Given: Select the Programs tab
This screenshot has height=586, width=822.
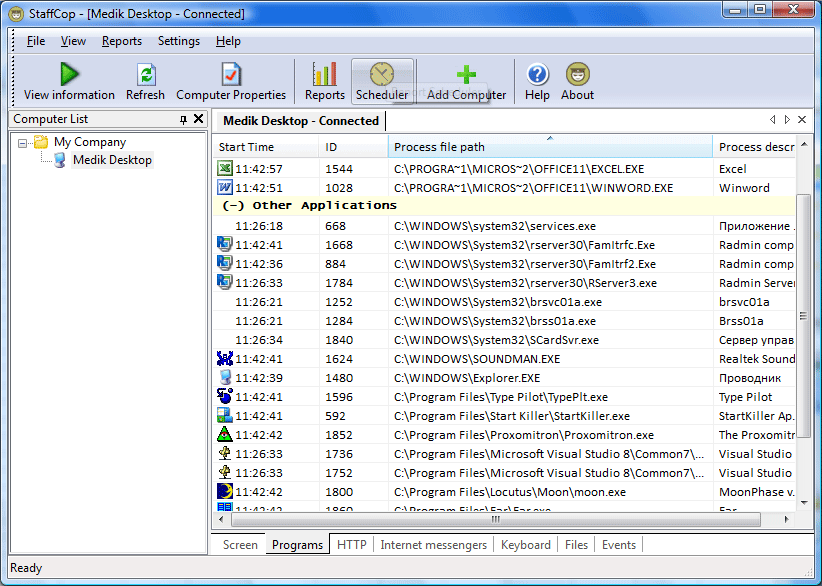Looking at the screenshot, I should click(297, 545).
